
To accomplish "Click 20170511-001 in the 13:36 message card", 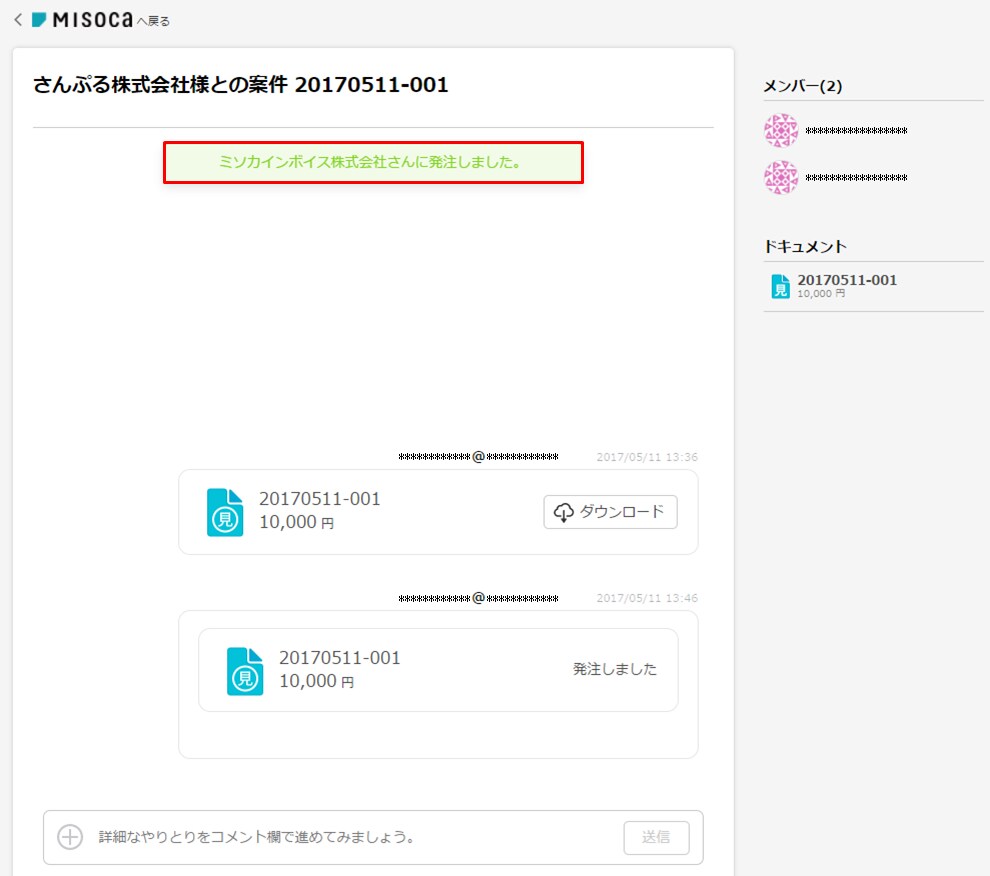I will click(x=319, y=499).
